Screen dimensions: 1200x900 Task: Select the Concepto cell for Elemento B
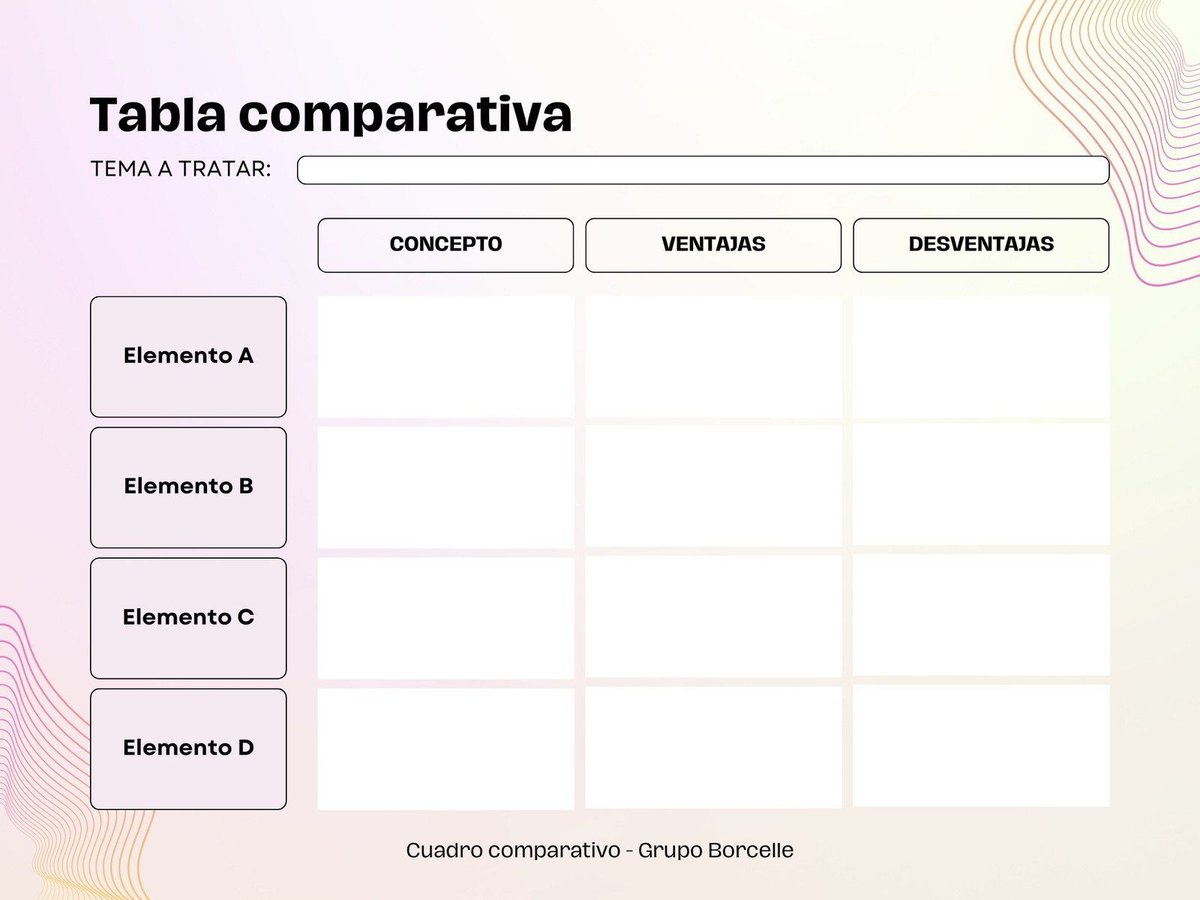pyautogui.click(x=446, y=487)
